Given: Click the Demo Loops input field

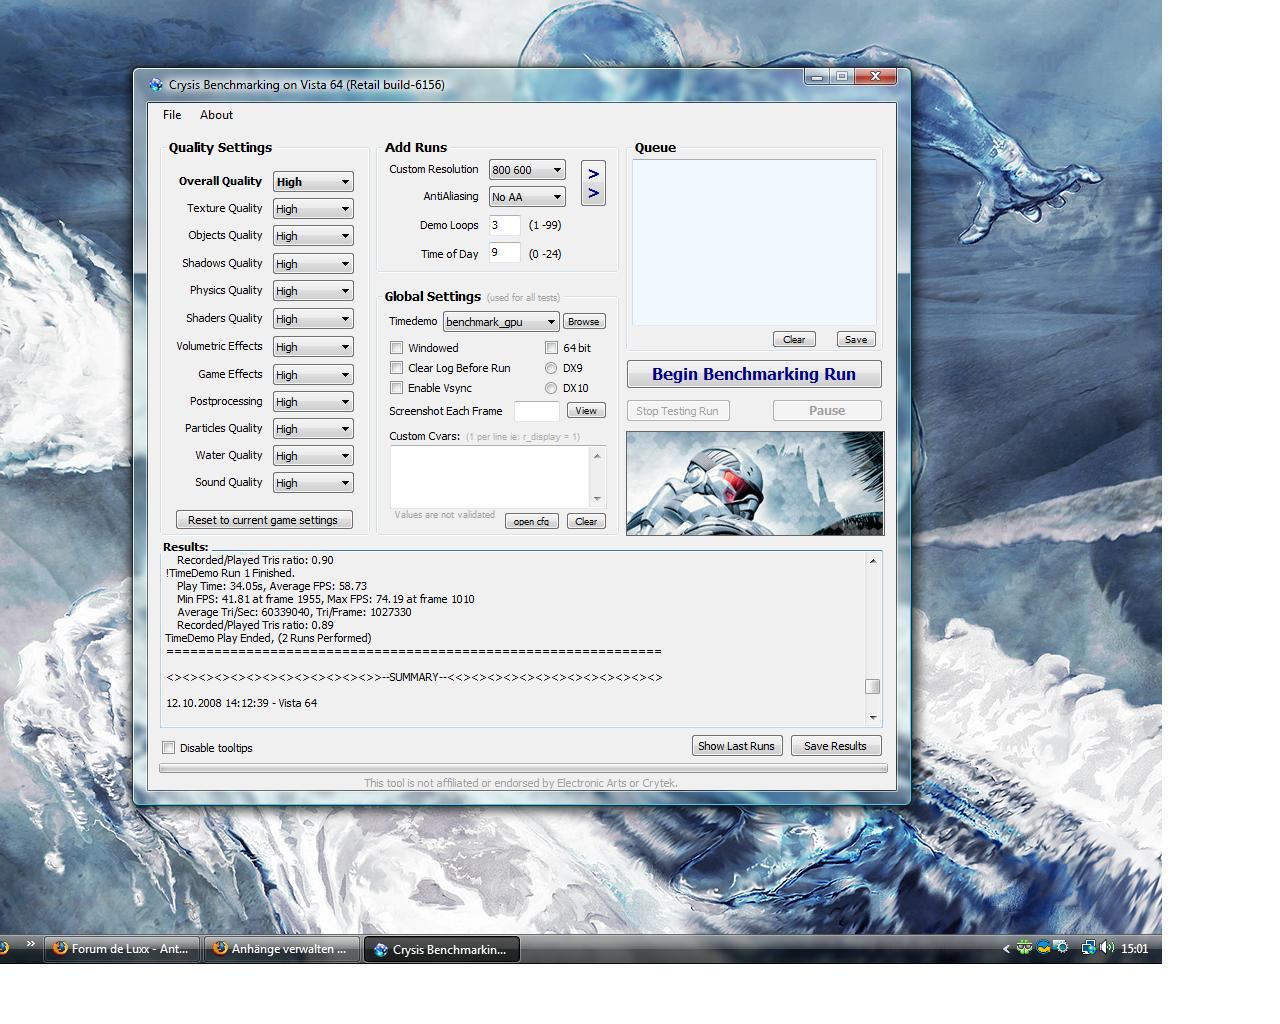Looking at the screenshot, I should [x=505, y=226].
